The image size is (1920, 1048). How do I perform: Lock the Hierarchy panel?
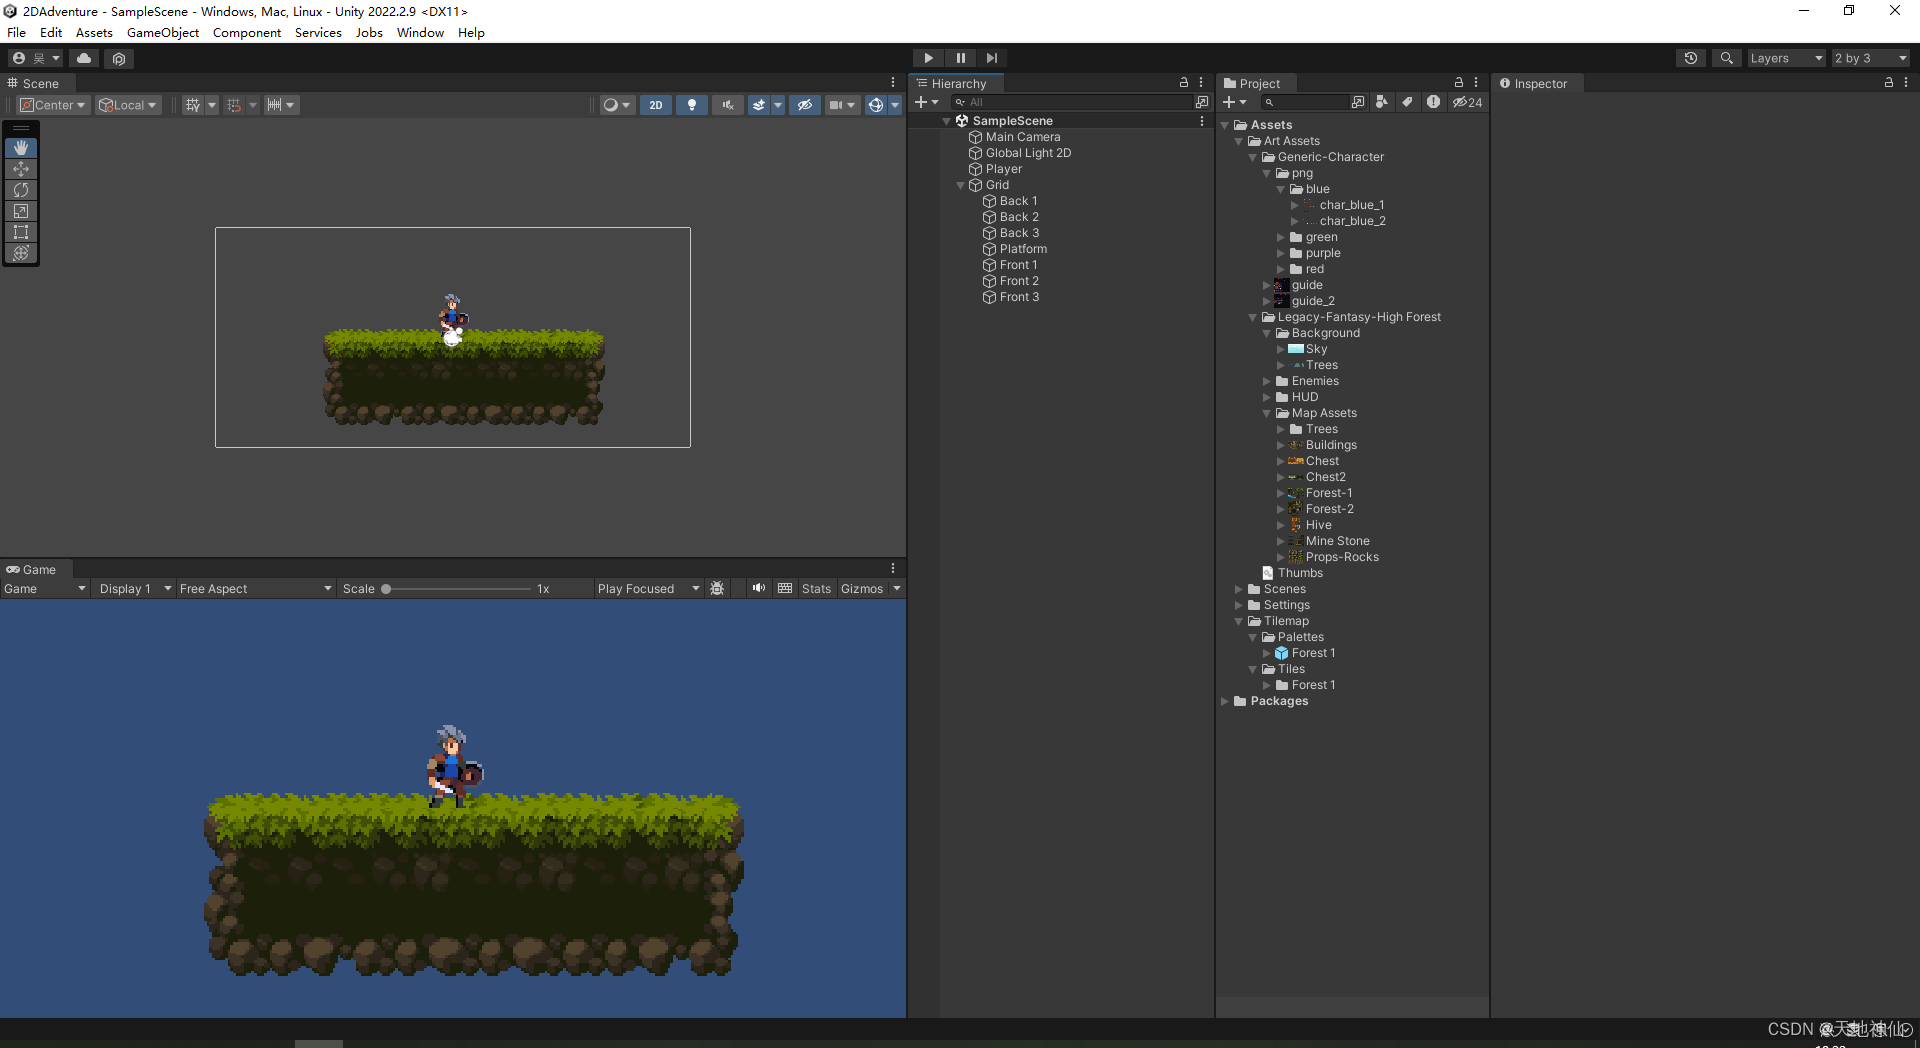1184,83
